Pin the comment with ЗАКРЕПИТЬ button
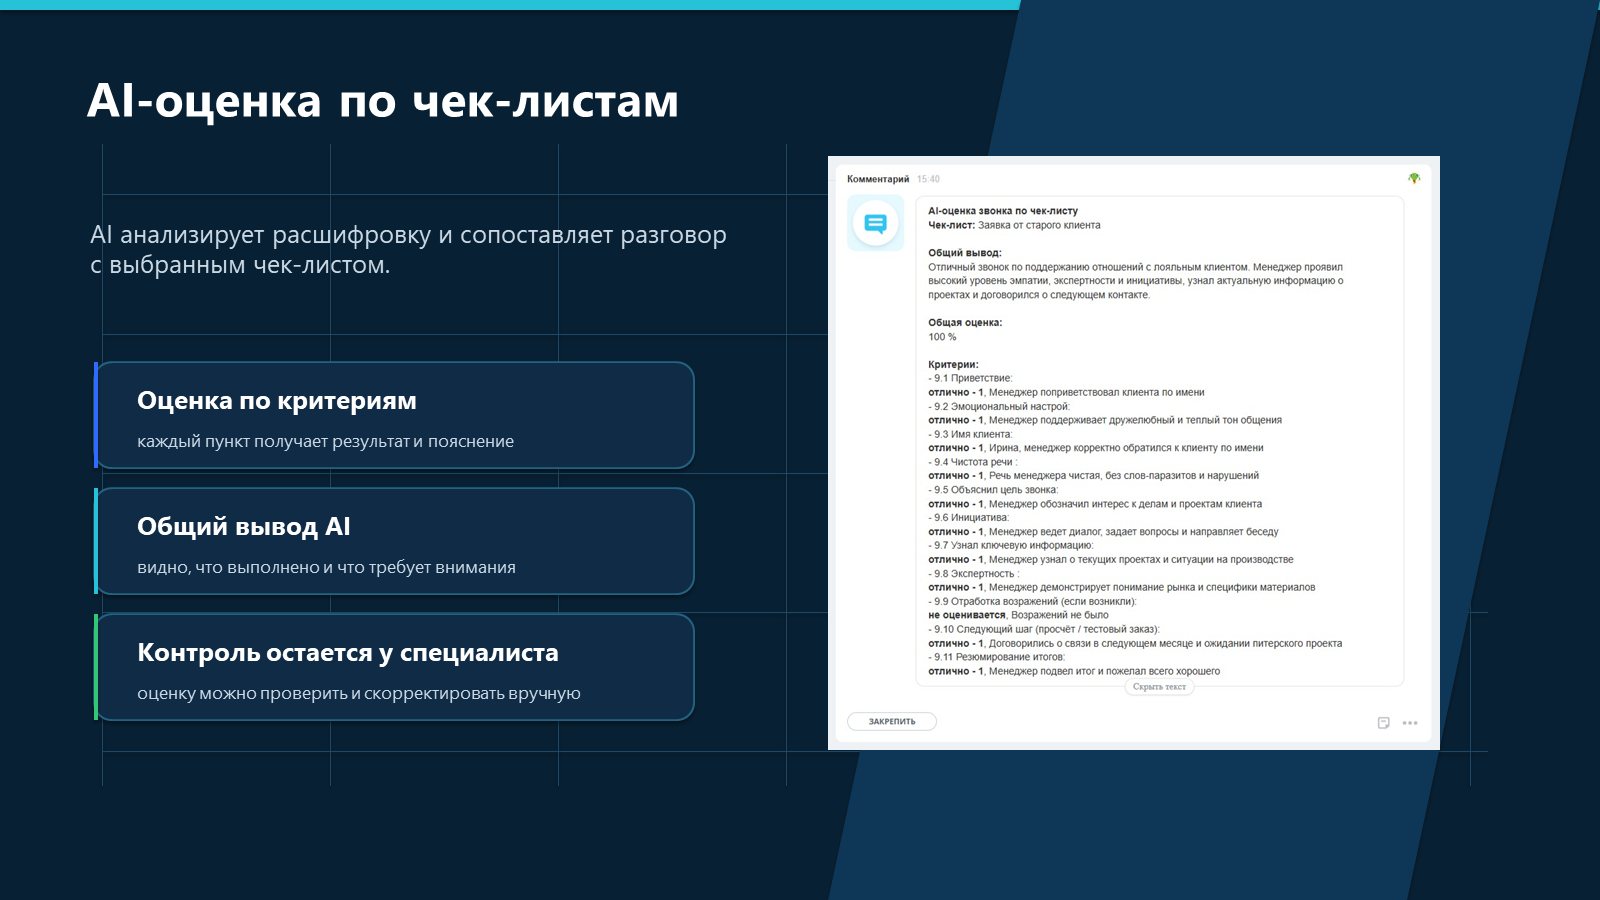Image resolution: width=1600 pixels, height=900 pixels. click(x=892, y=722)
